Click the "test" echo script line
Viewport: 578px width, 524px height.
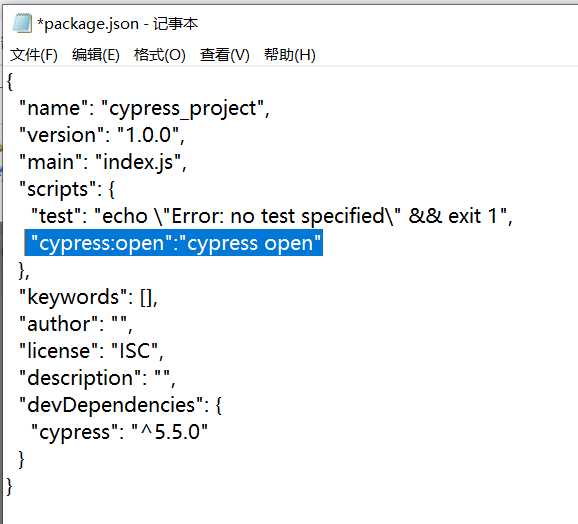coord(272,216)
